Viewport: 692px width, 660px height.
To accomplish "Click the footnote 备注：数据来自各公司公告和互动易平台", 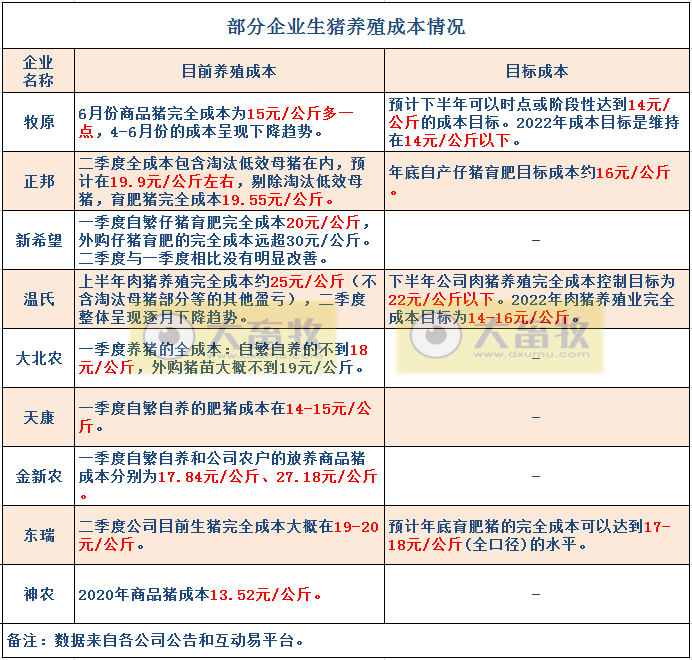I will 155,640.
